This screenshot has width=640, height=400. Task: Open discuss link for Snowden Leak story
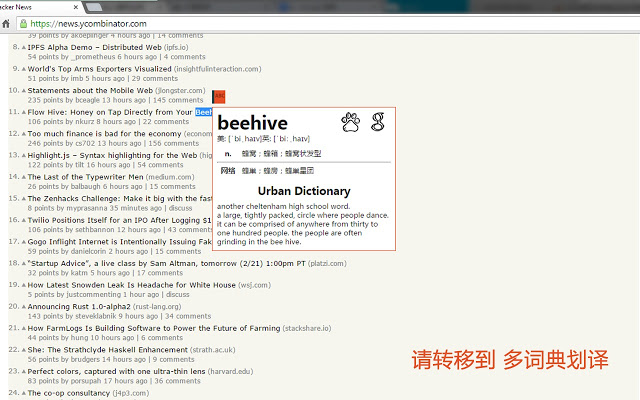178,295
